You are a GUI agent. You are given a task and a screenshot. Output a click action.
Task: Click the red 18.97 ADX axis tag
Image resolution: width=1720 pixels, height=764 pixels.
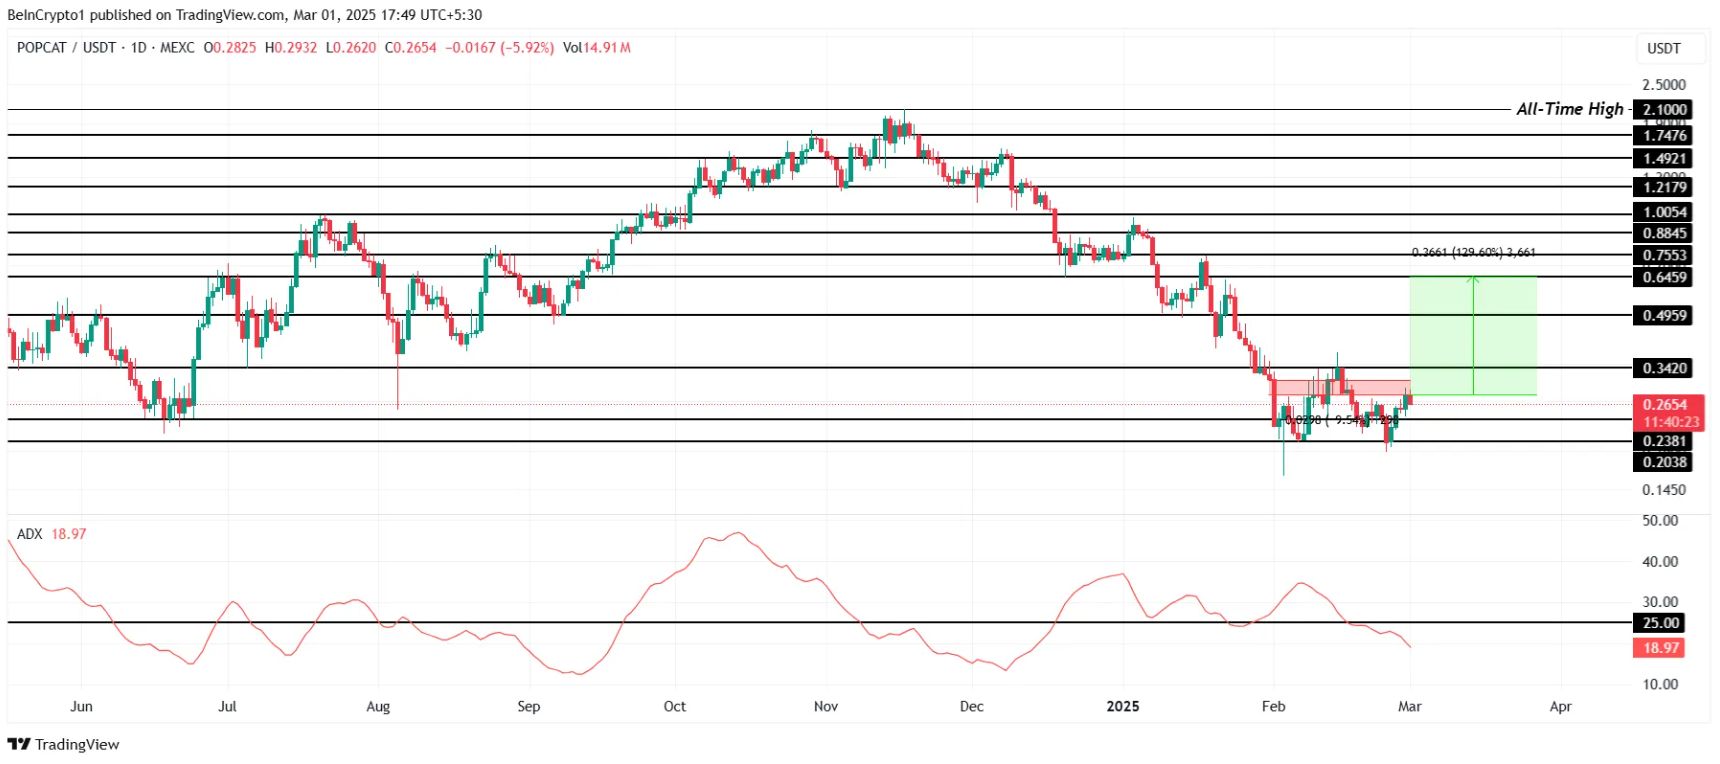click(x=1661, y=648)
